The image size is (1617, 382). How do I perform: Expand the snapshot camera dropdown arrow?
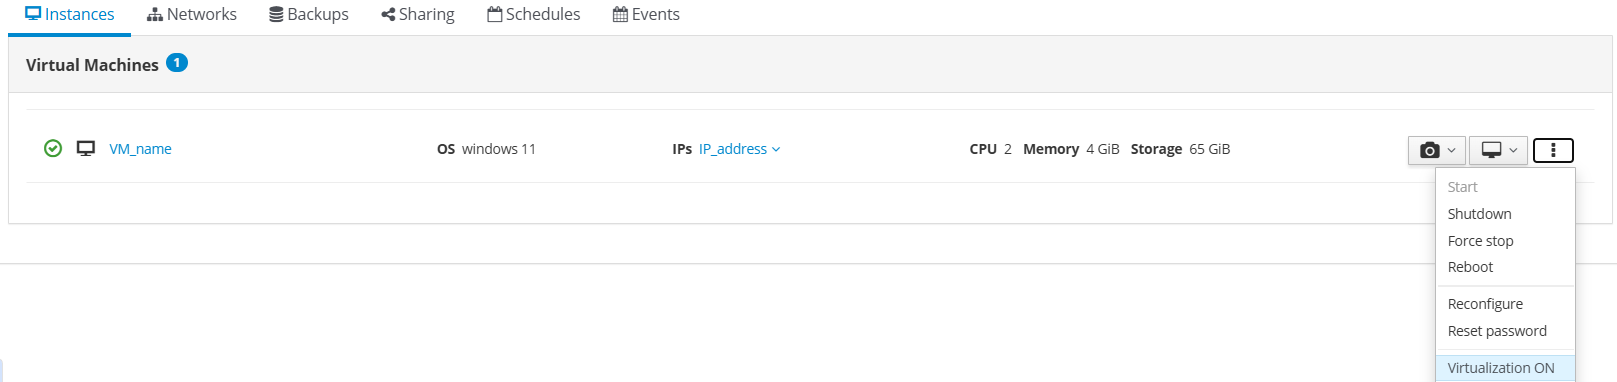tap(1452, 150)
